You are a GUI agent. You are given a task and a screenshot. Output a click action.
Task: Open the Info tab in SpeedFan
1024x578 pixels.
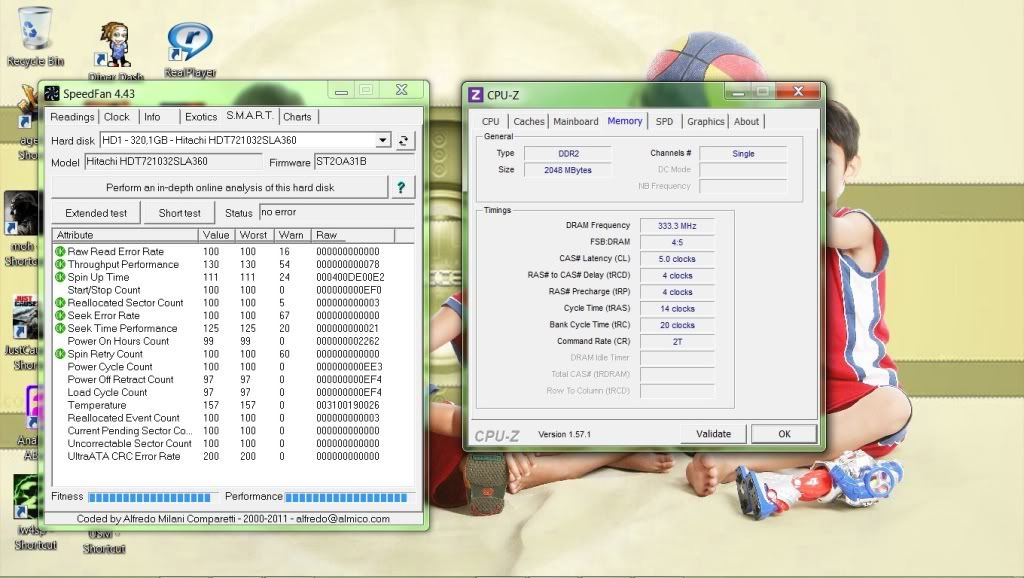tap(152, 117)
